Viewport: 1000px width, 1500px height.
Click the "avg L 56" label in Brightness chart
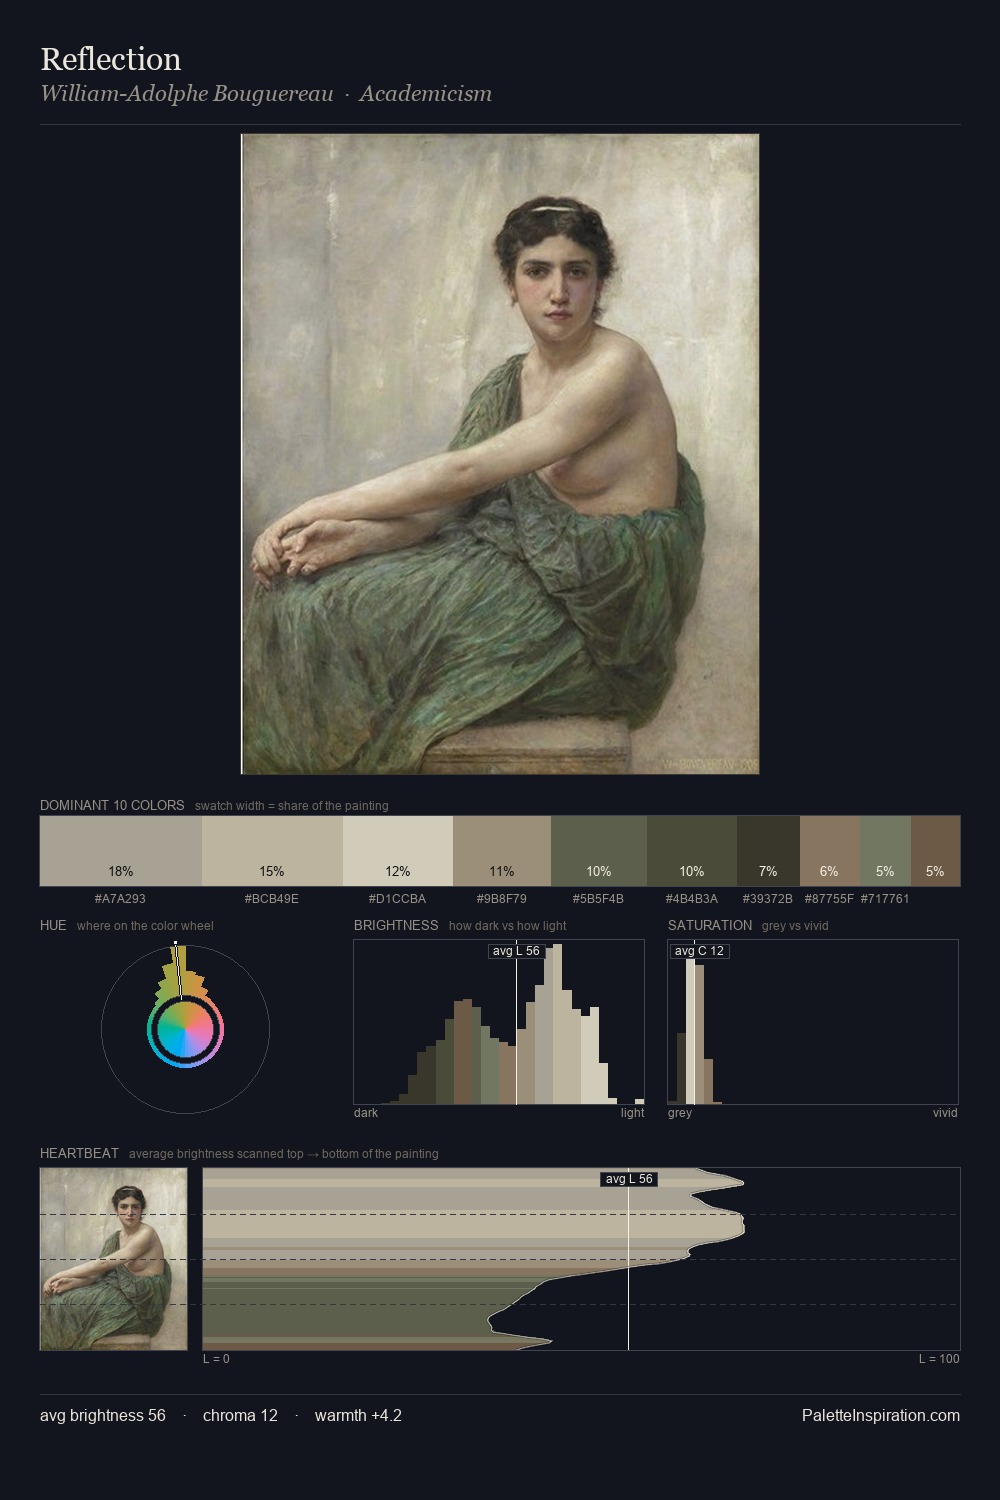(x=516, y=951)
